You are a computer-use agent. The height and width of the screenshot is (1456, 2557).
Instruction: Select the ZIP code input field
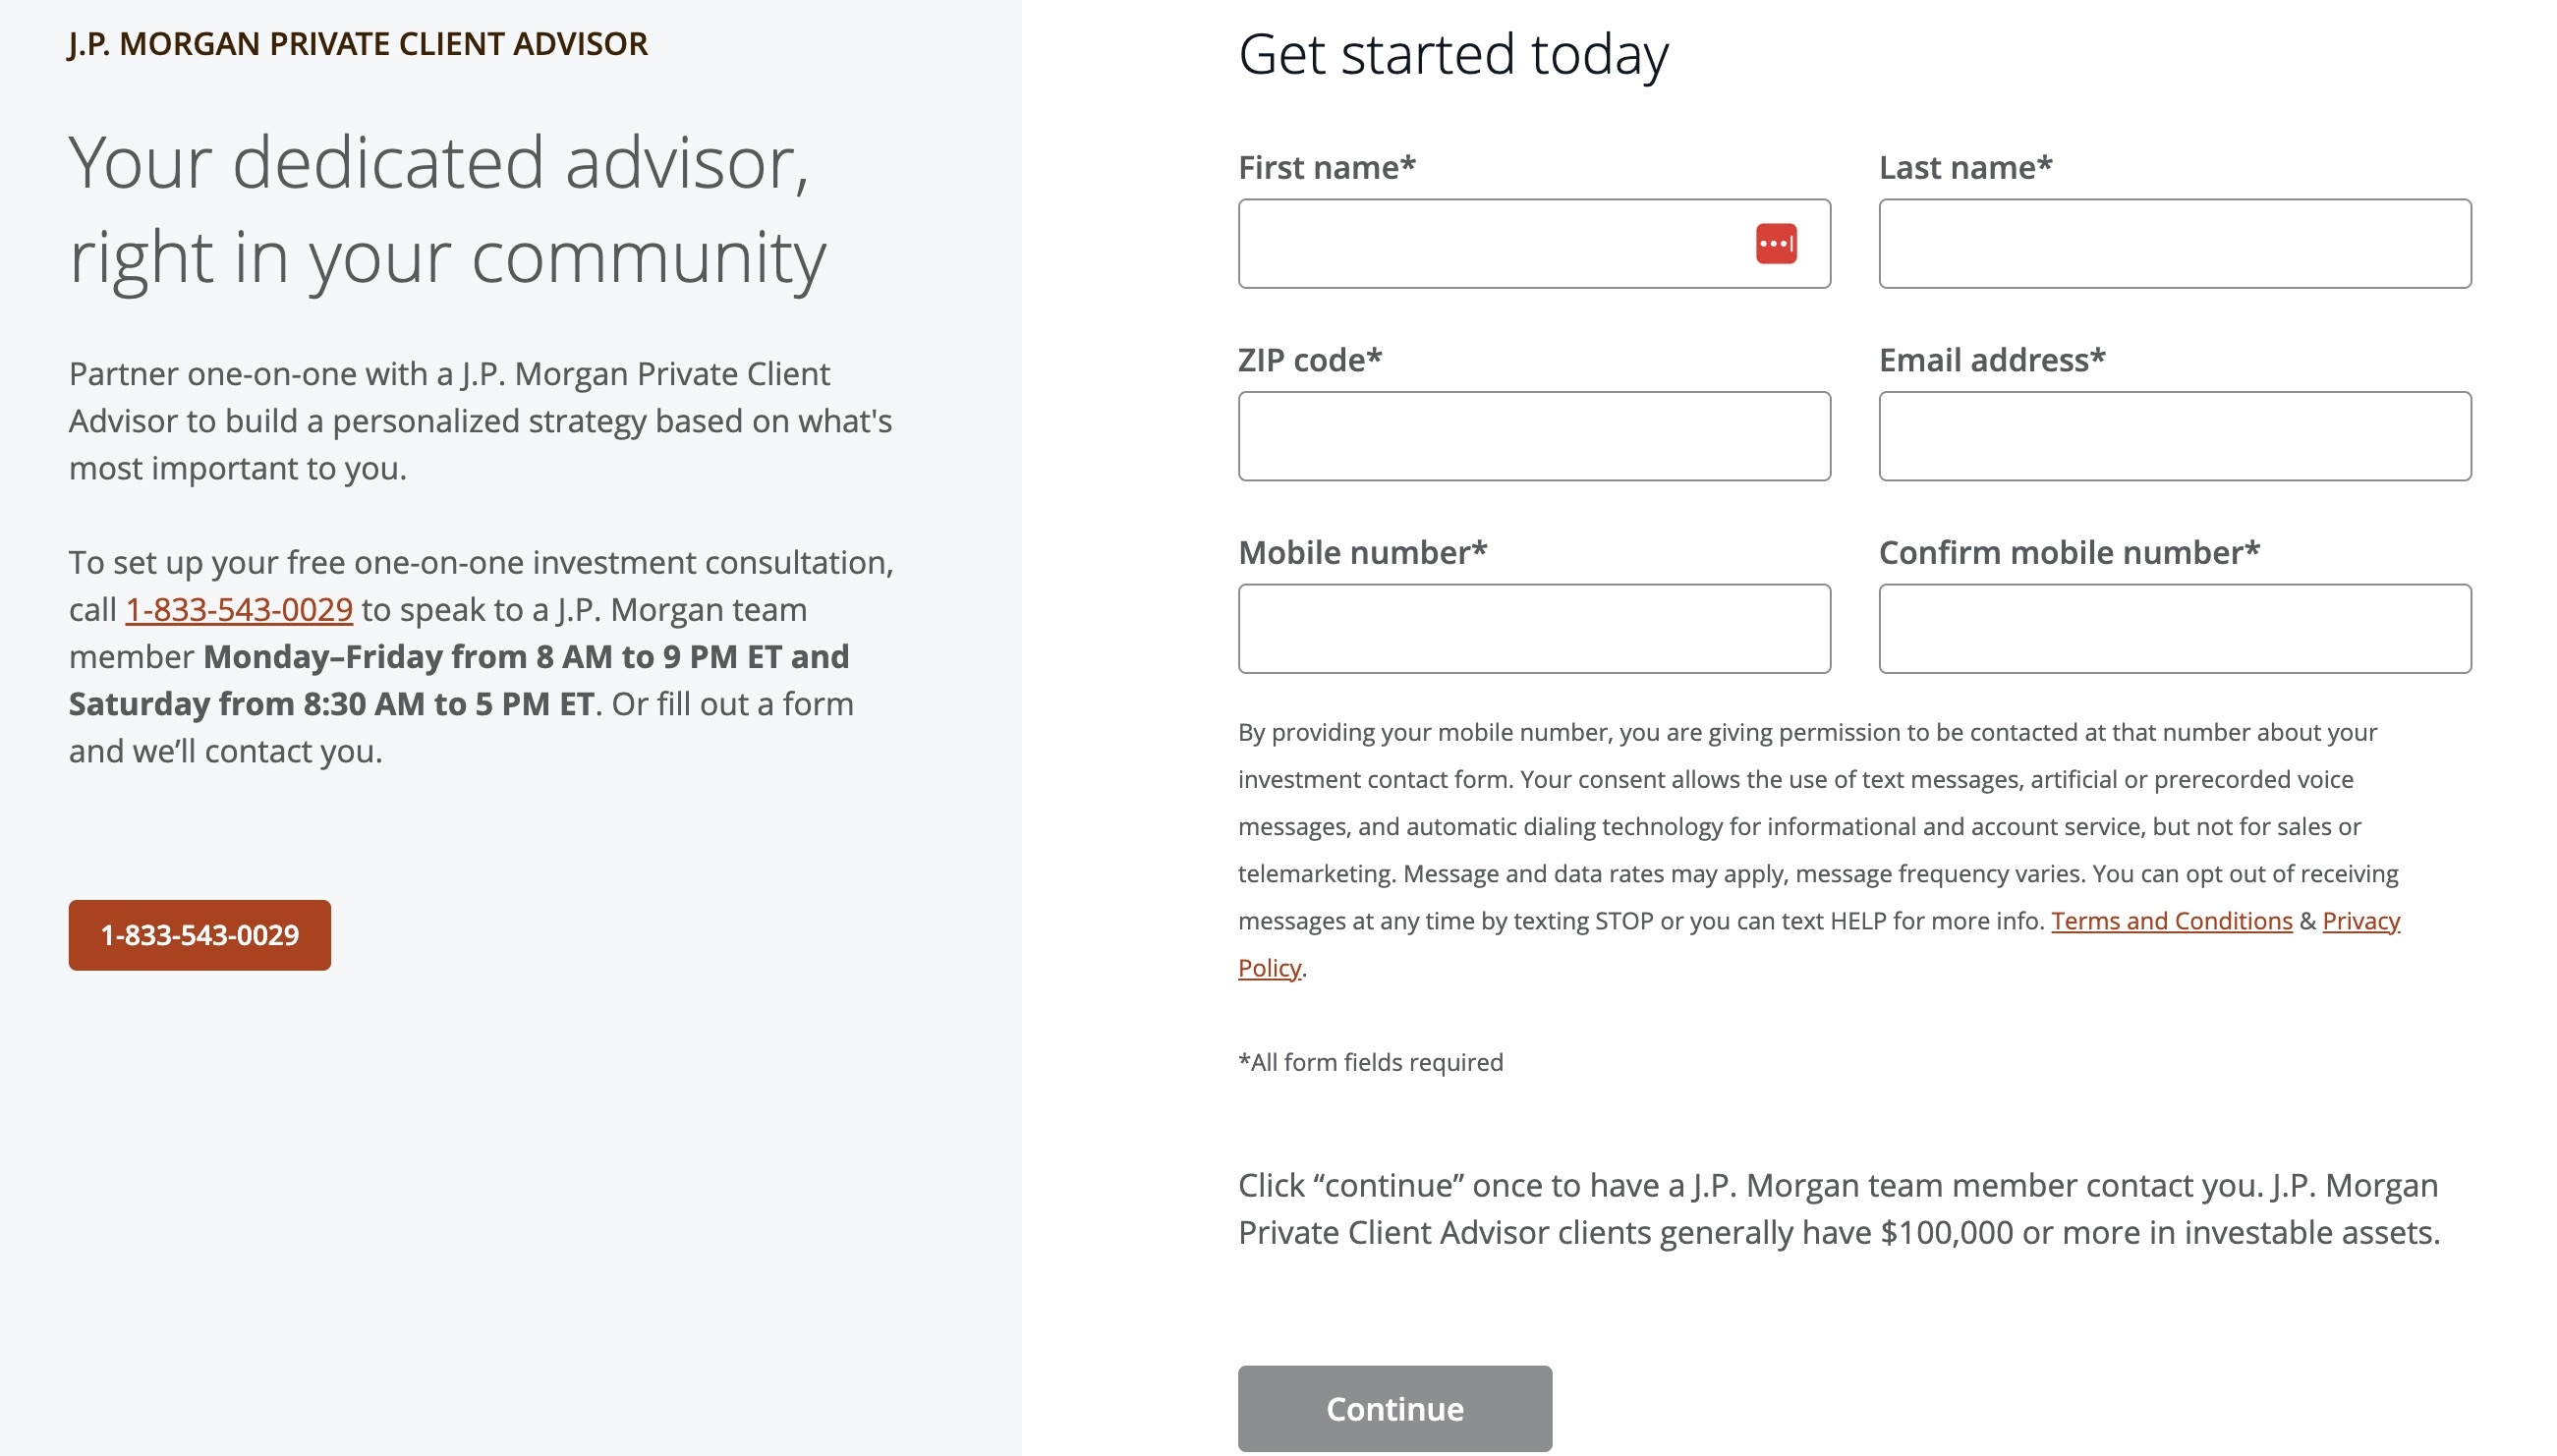[x=1534, y=436]
